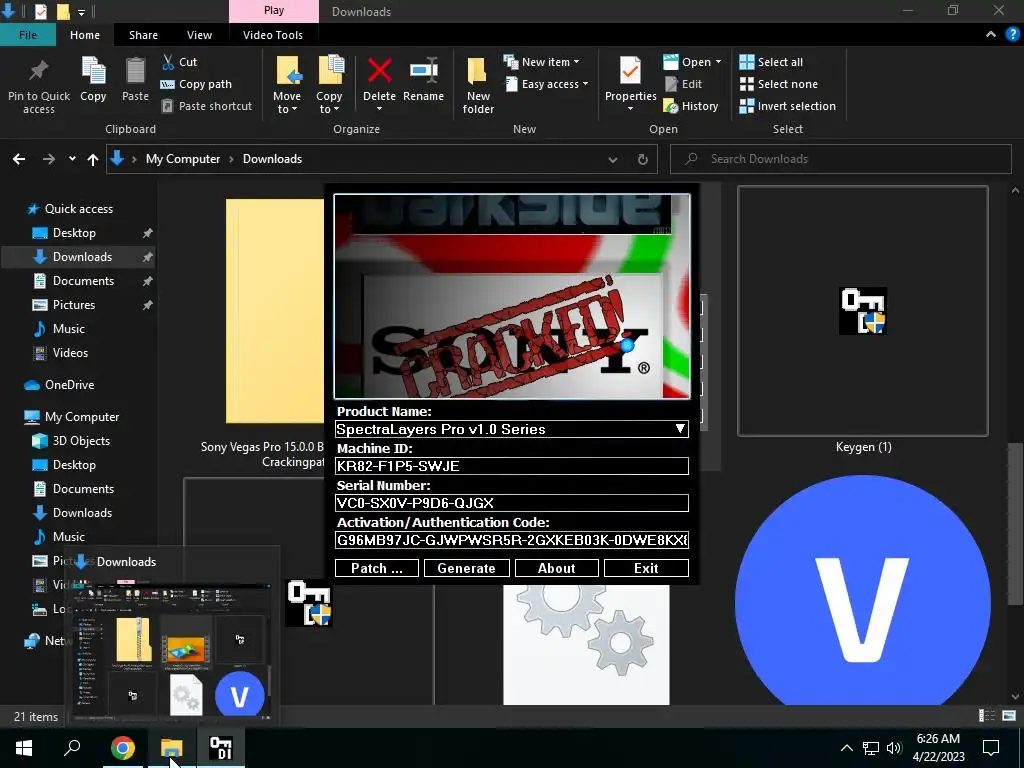Choose Paste shortcut in the ribbon
The width and height of the screenshot is (1024, 768).
(x=206, y=106)
